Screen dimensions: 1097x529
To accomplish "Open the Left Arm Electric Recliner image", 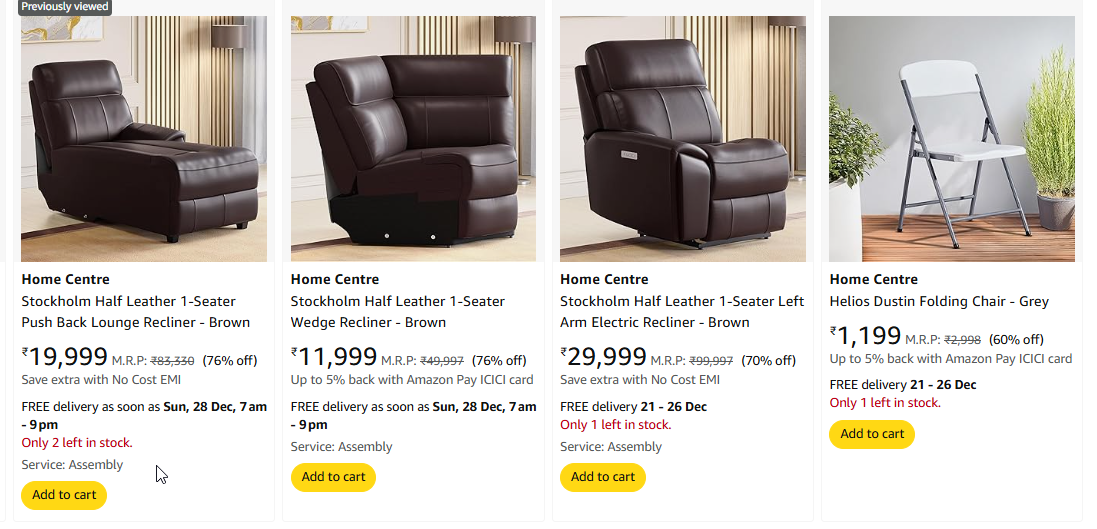I will (683, 140).
